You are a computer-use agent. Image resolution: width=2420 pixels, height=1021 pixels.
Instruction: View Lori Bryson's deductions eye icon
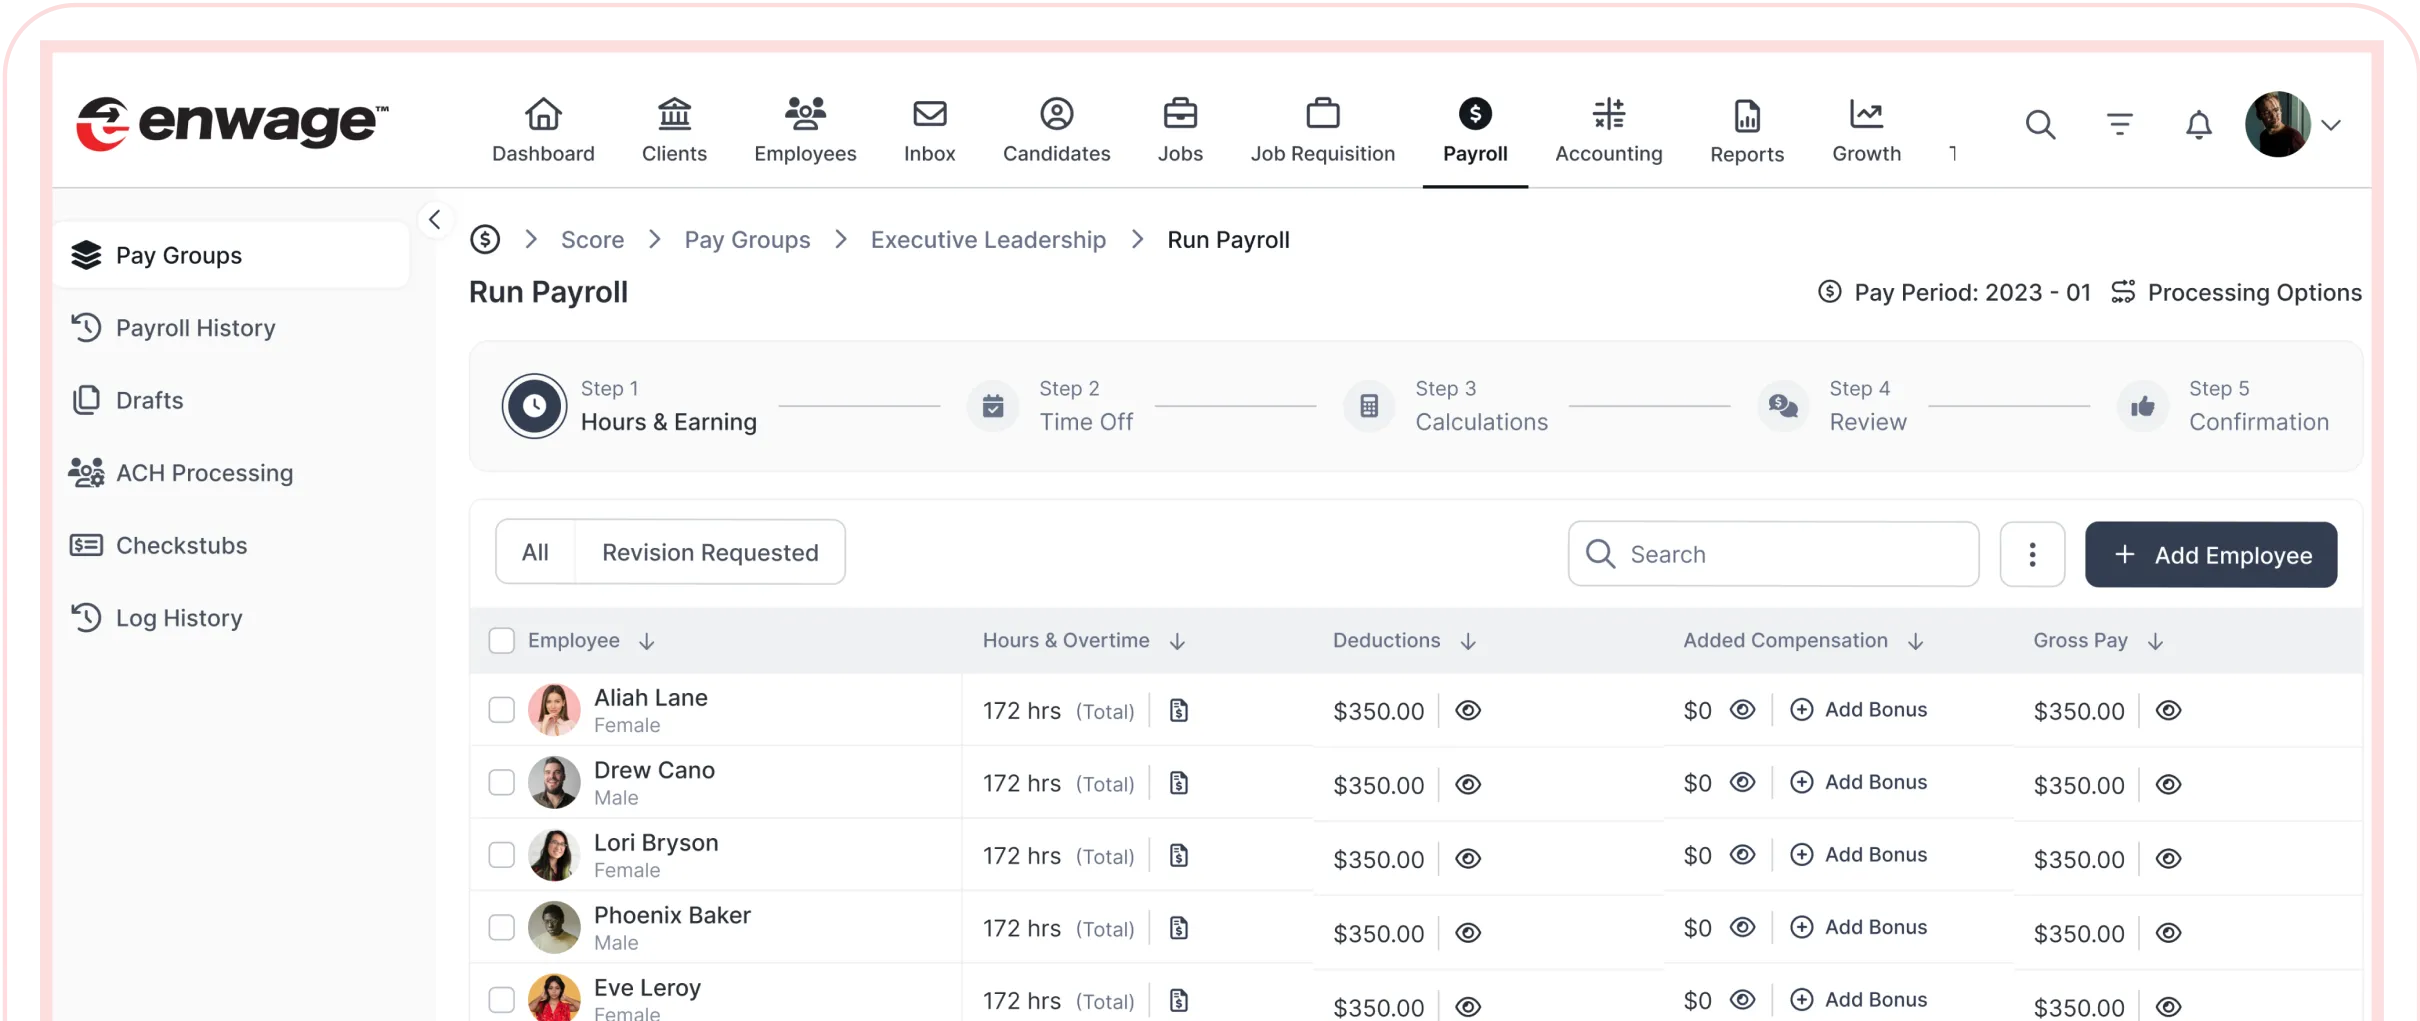tap(1468, 859)
